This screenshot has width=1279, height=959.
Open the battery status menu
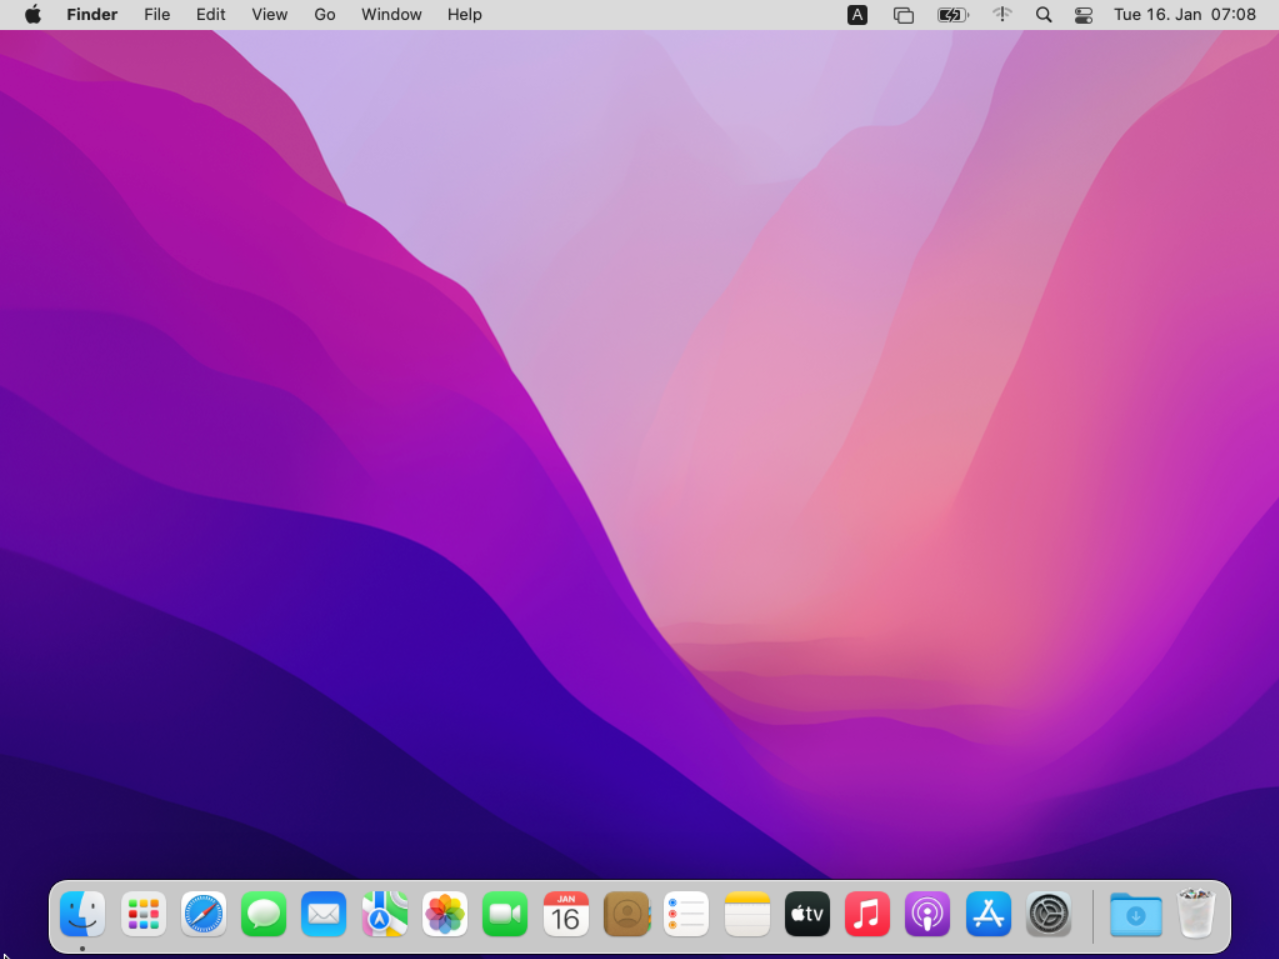[x=951, y=14]
